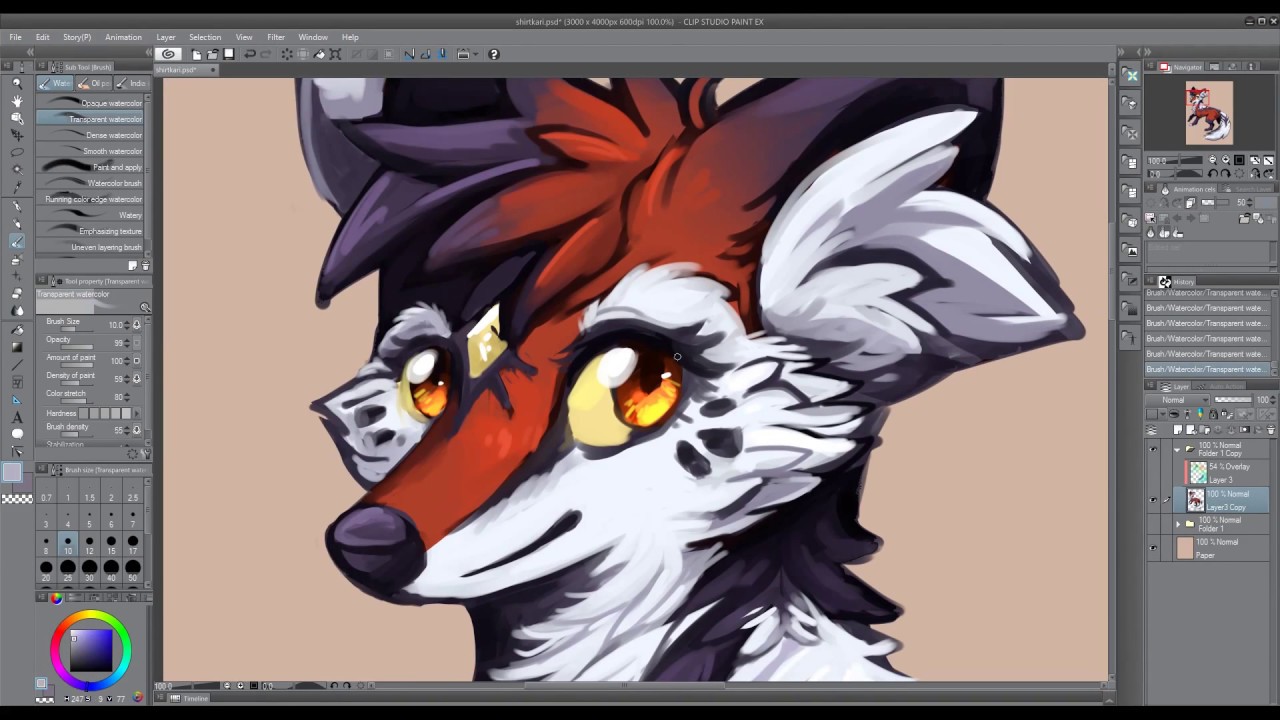Select the Operation object tool

click(x=17, y=118)
